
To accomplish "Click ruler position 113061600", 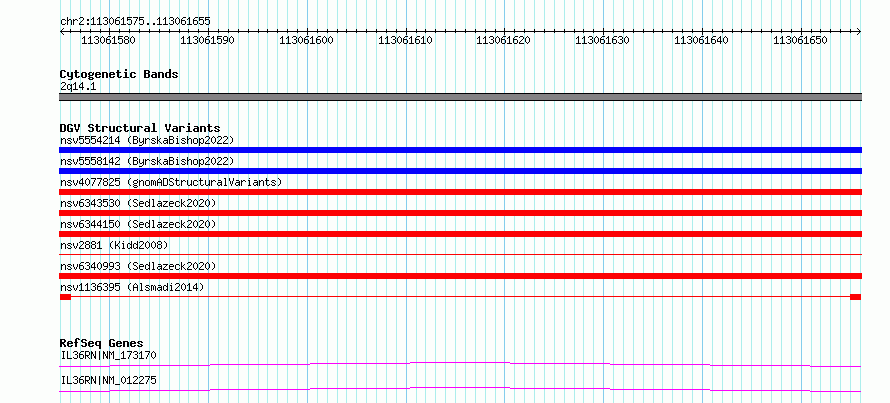I will pyautogui.click(x=307, y=40).
